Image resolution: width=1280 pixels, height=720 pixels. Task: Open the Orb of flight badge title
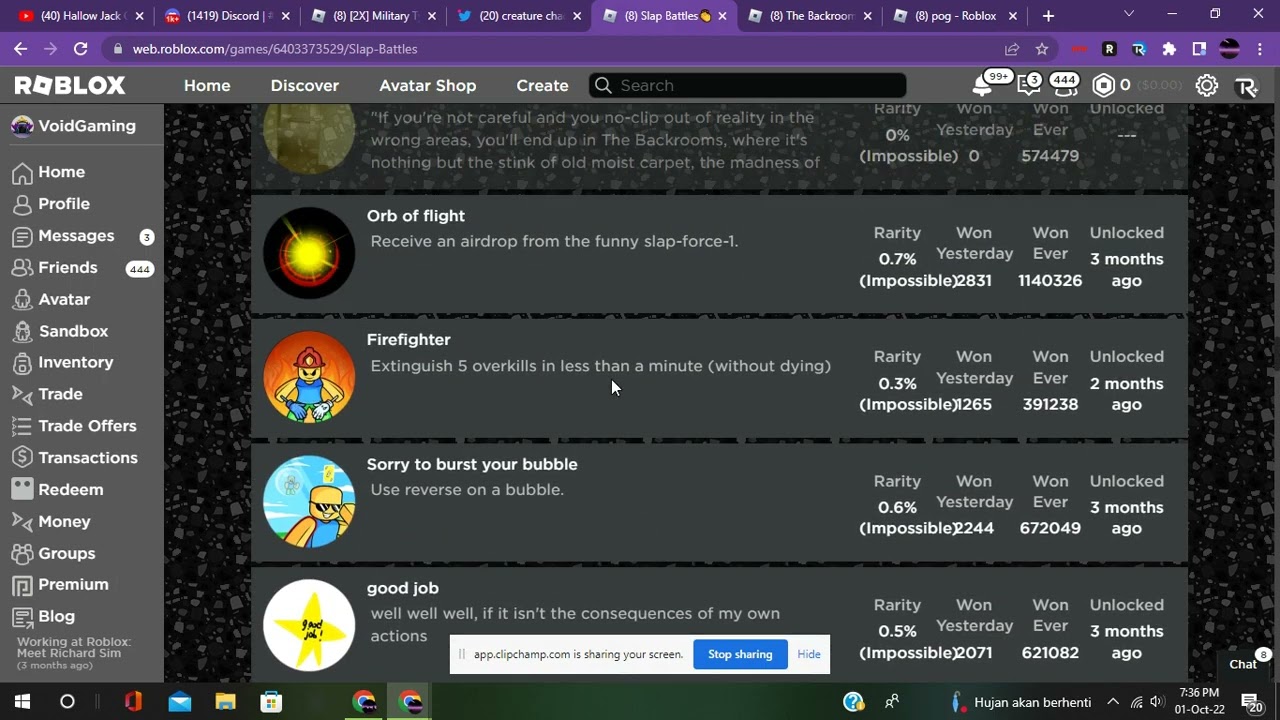tap(416, 216)
